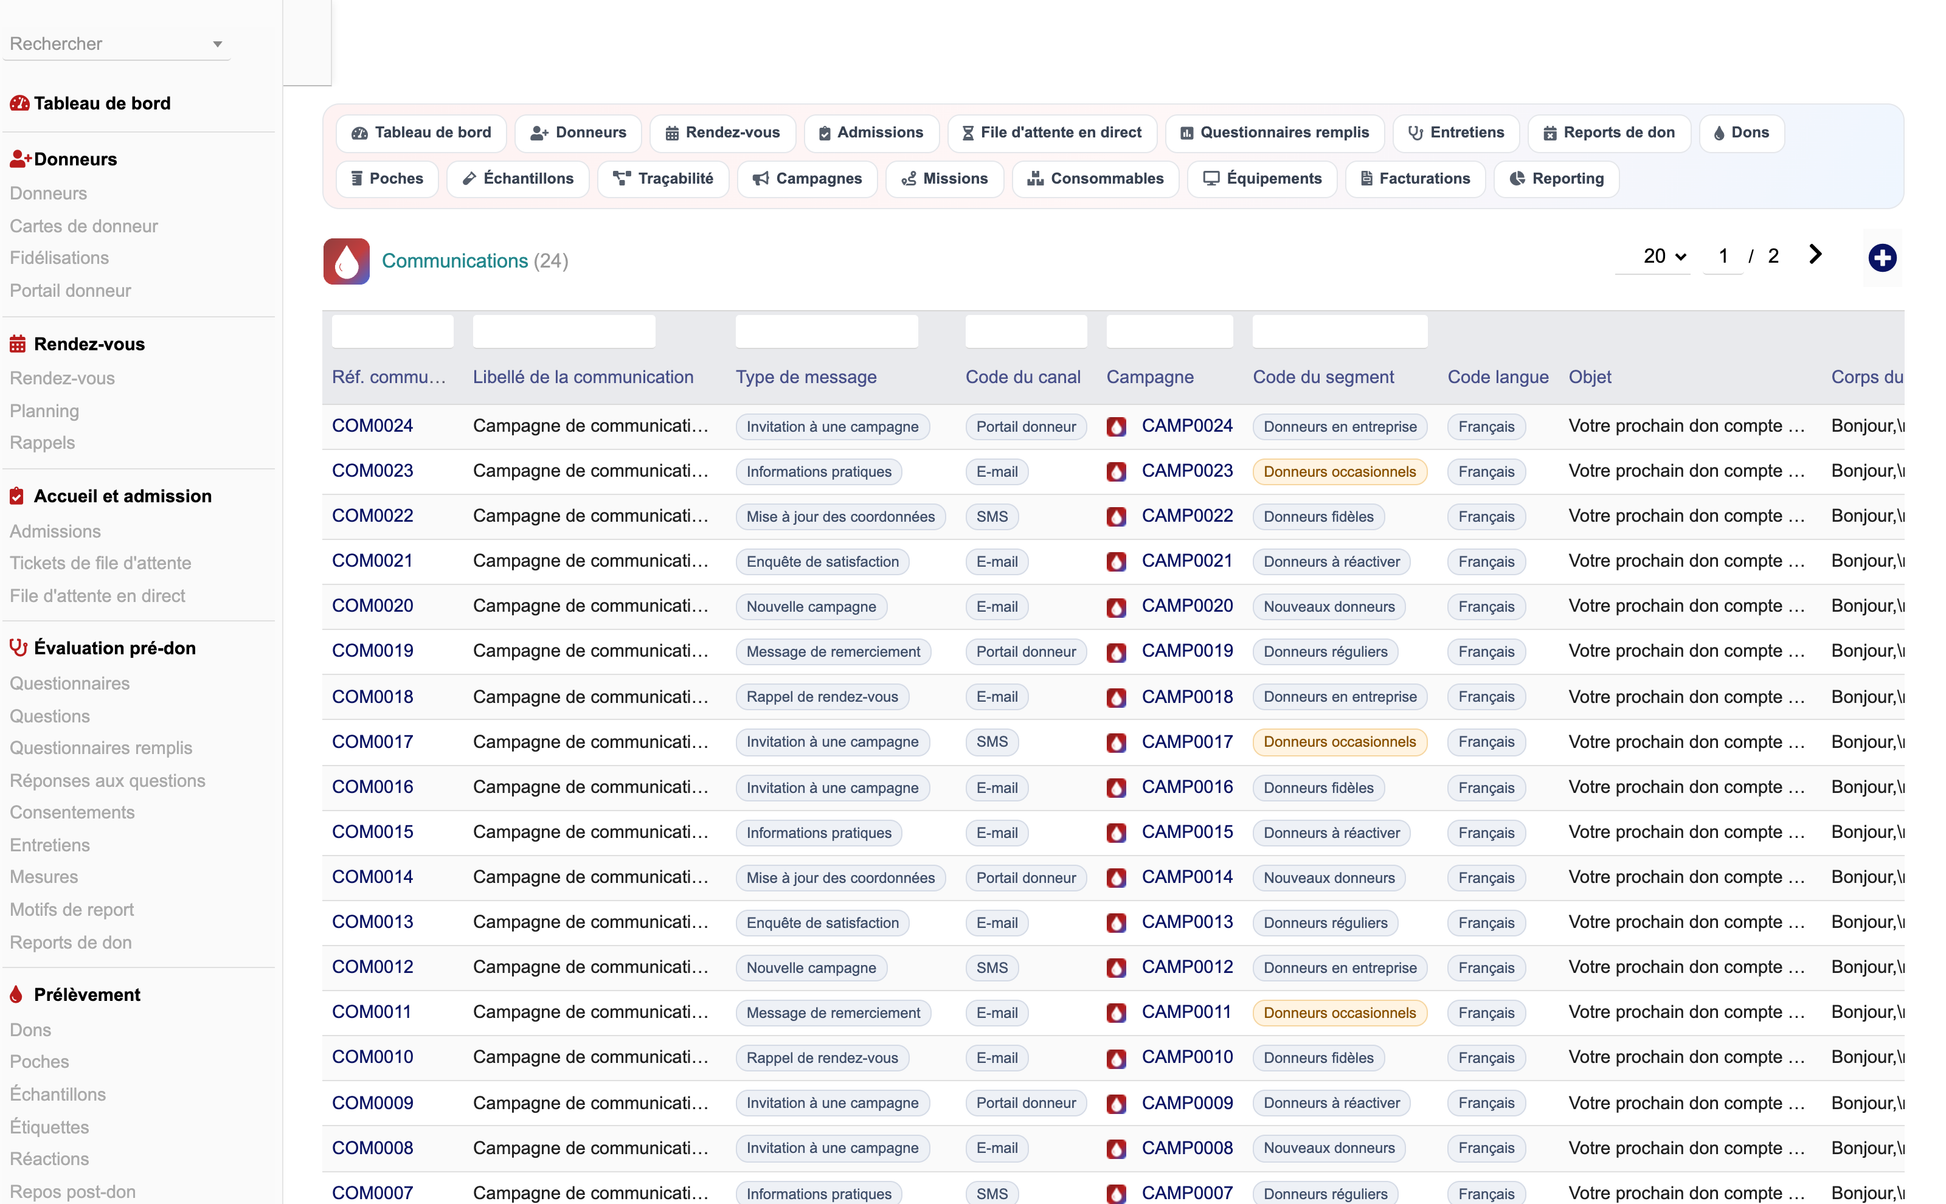Click Enquête de satisfaction tag in COM0021 row
This screenshot has width=1946, height=1204.
coord(822,562)
